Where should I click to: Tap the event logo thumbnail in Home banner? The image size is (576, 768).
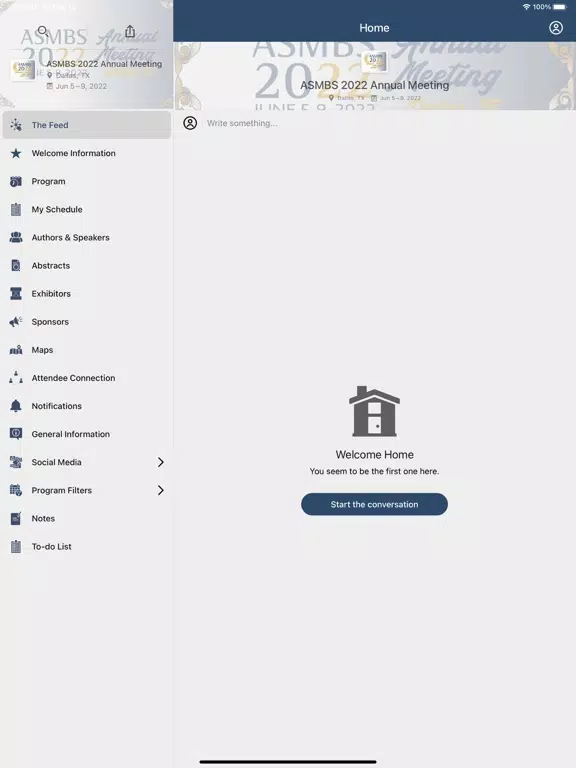[x=374, y=62]
